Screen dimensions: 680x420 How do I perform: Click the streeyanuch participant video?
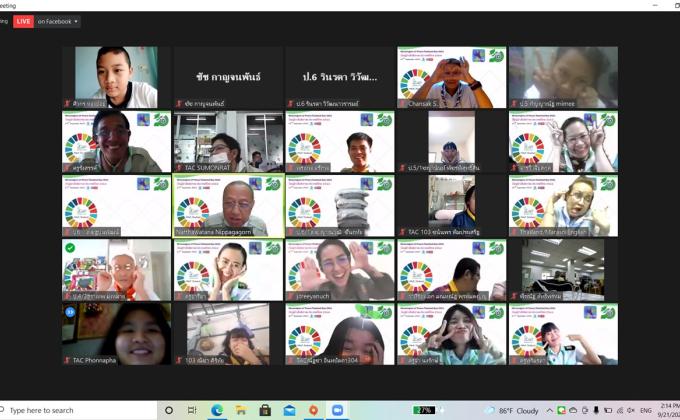(x=339, y=269)
